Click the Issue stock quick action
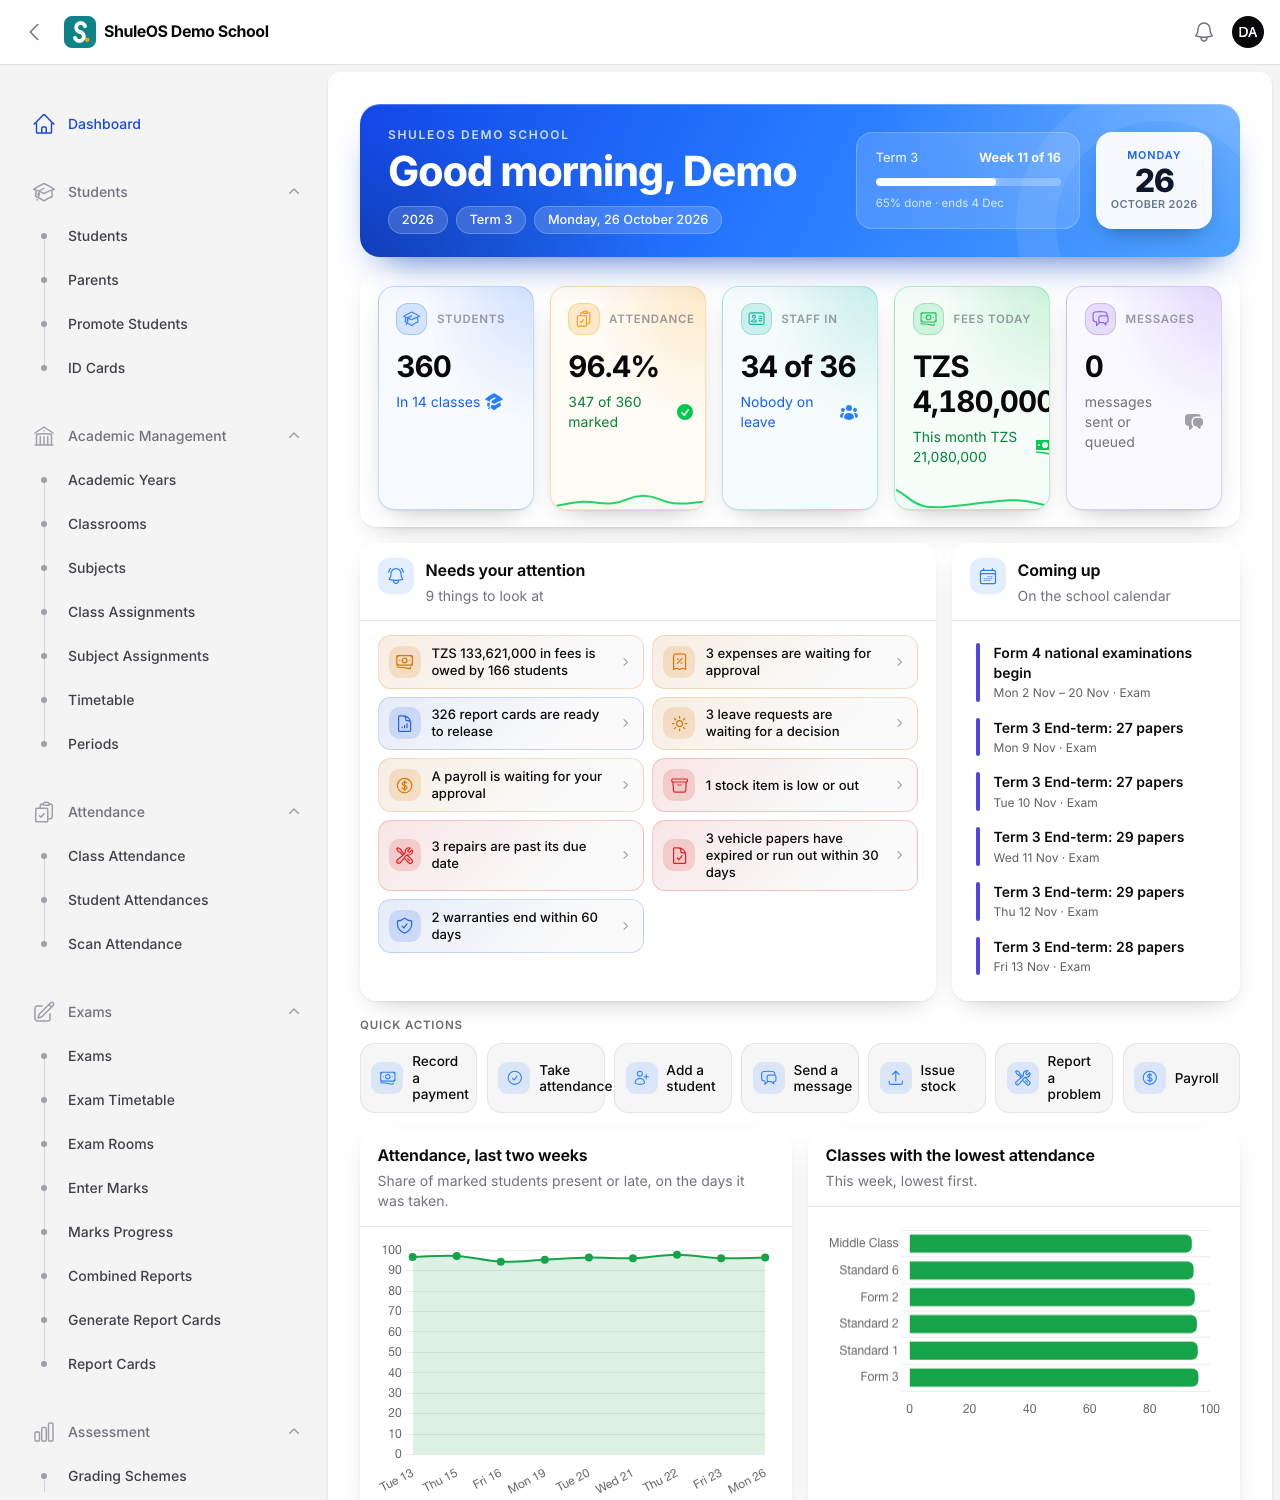The height and width of the screenshot is (1500, 1280). [x=927, y=1078]
